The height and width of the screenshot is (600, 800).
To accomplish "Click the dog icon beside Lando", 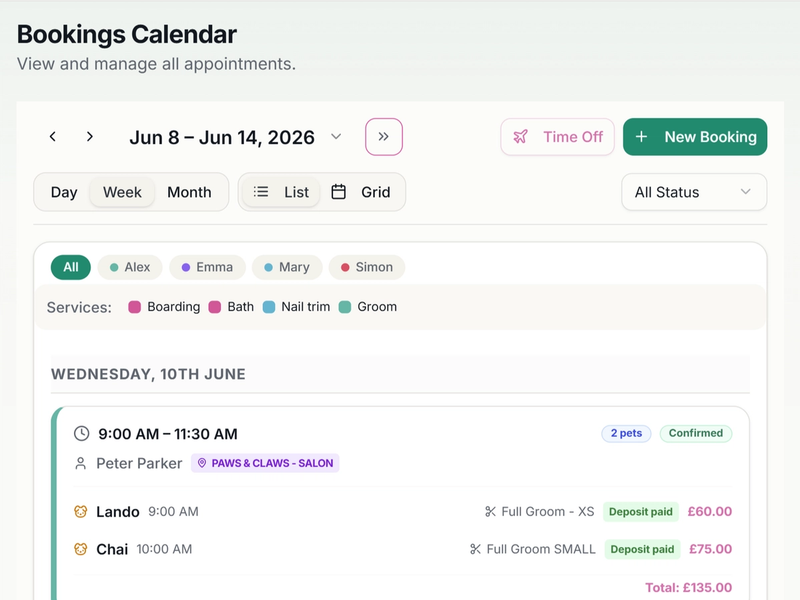I will [81, 511].
